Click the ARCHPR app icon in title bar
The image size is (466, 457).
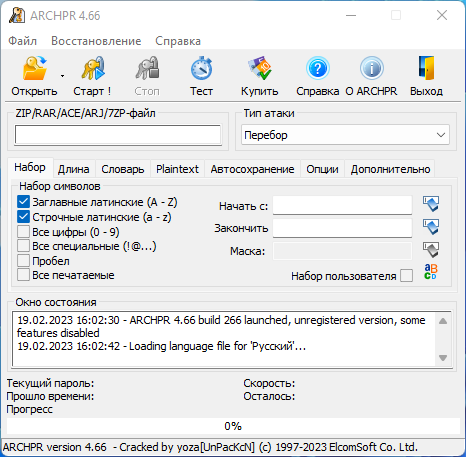[x=17, y=15]
